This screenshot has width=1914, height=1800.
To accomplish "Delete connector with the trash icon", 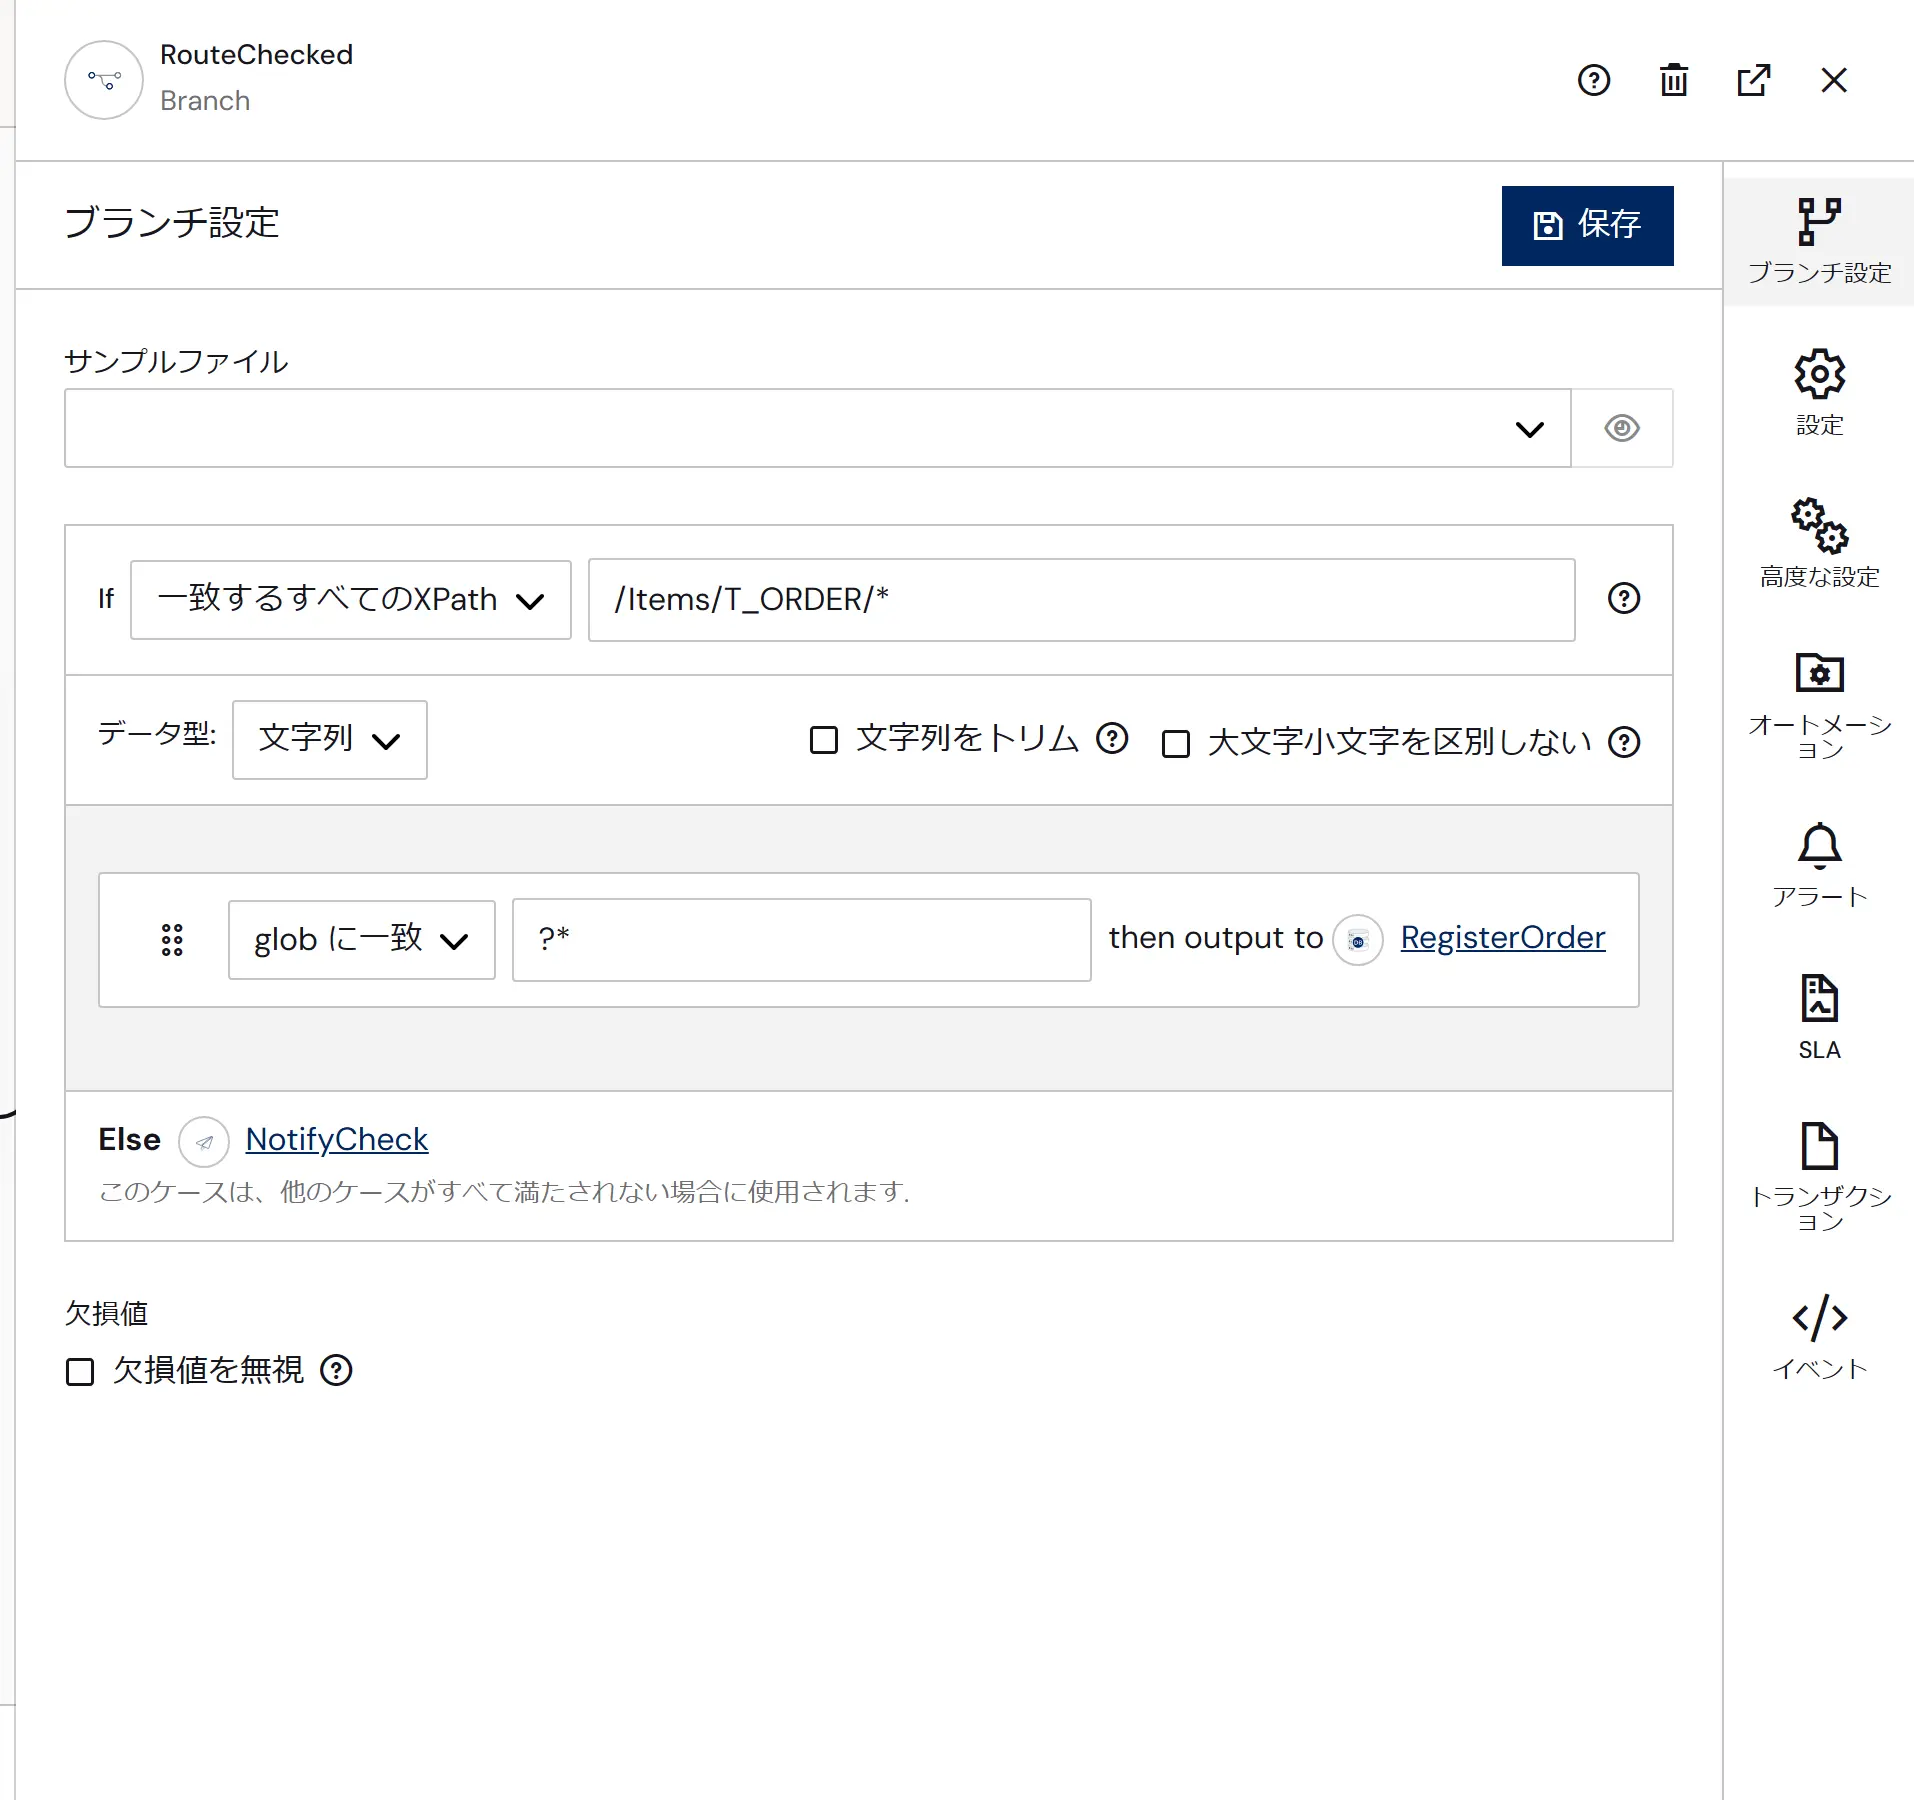I will 1674,80.
